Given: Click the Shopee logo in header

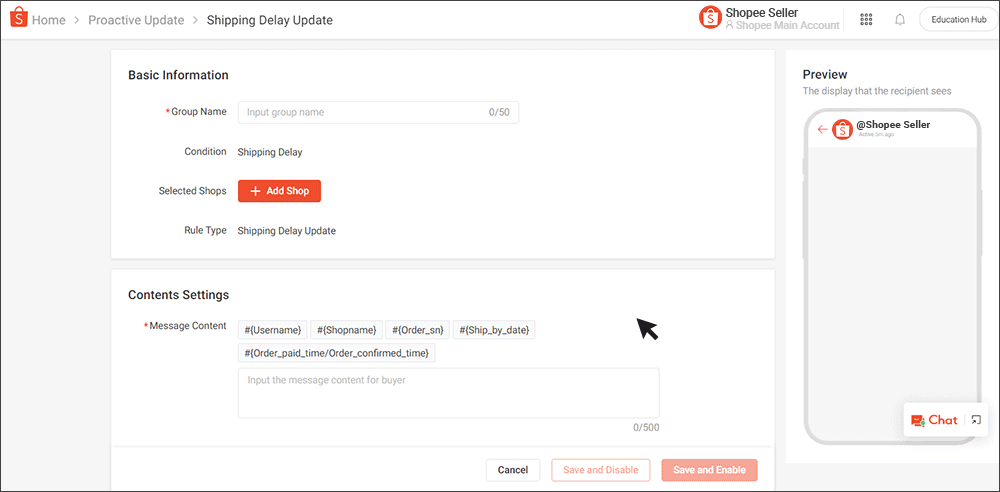Looking at the screenshot, I should click(x=17, y=19).
